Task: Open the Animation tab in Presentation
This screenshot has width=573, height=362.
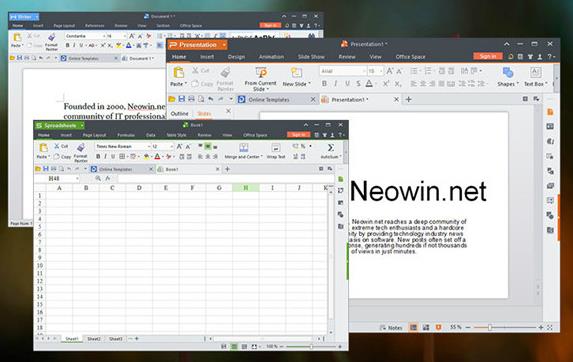Action: click(271, 57)
